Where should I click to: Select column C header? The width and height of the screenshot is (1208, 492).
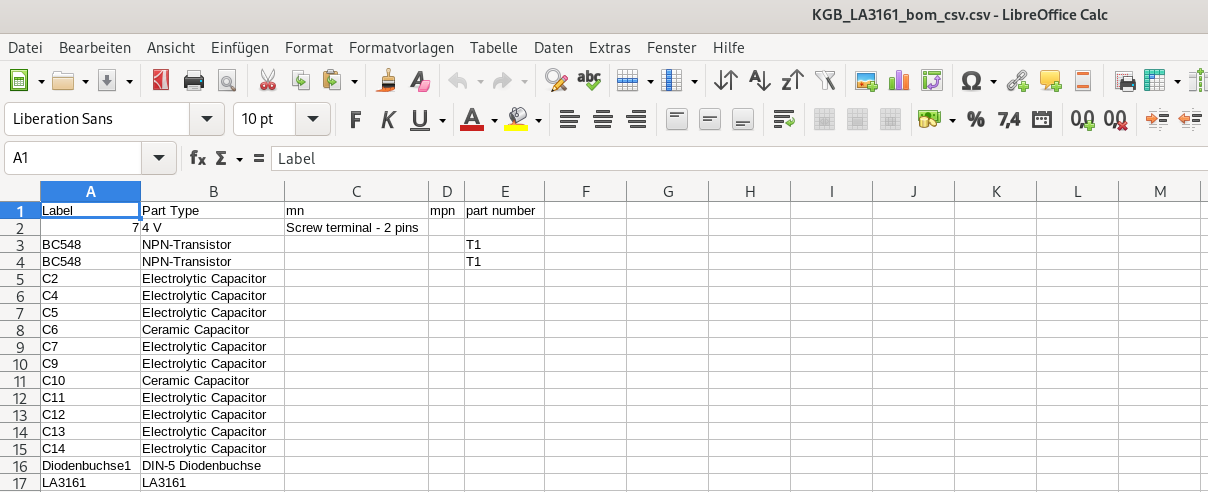click(356, 192)
